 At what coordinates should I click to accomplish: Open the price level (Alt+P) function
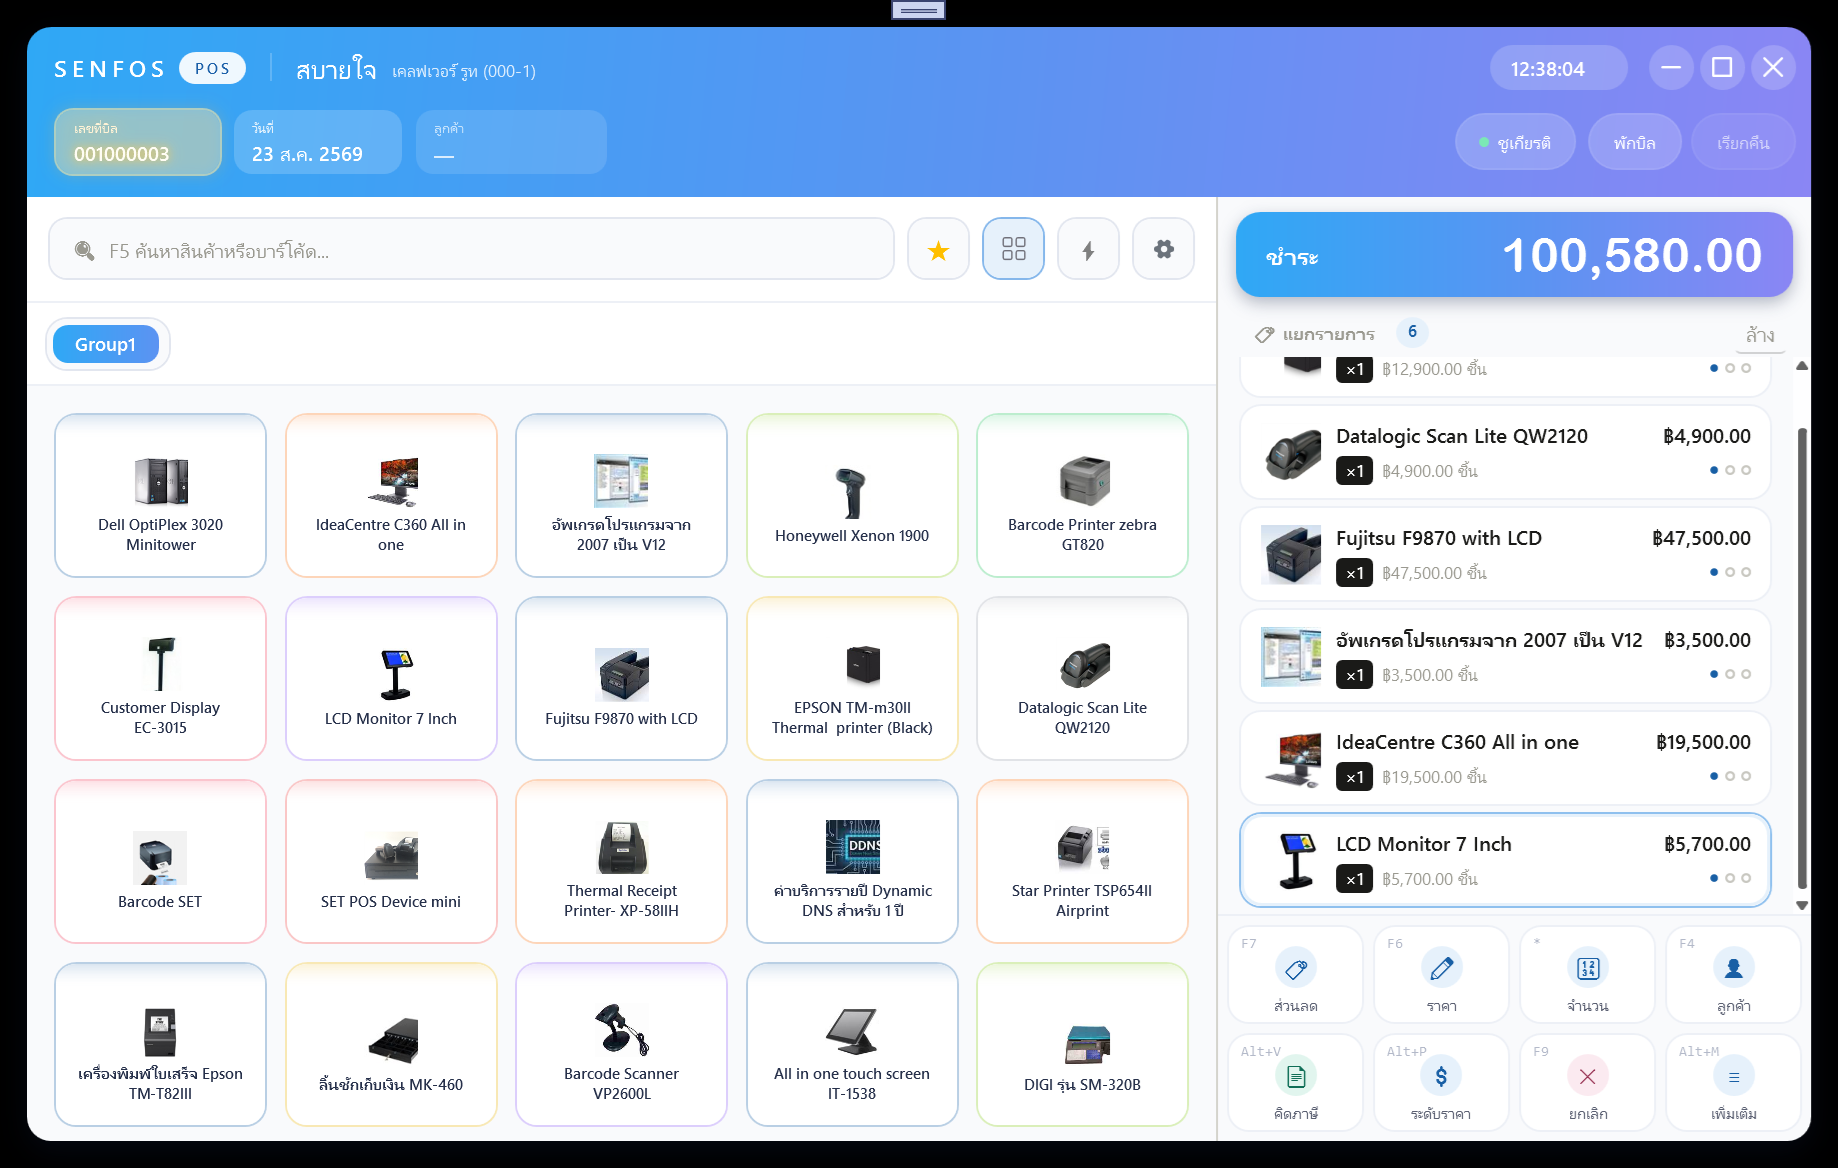point(1441,1083)
